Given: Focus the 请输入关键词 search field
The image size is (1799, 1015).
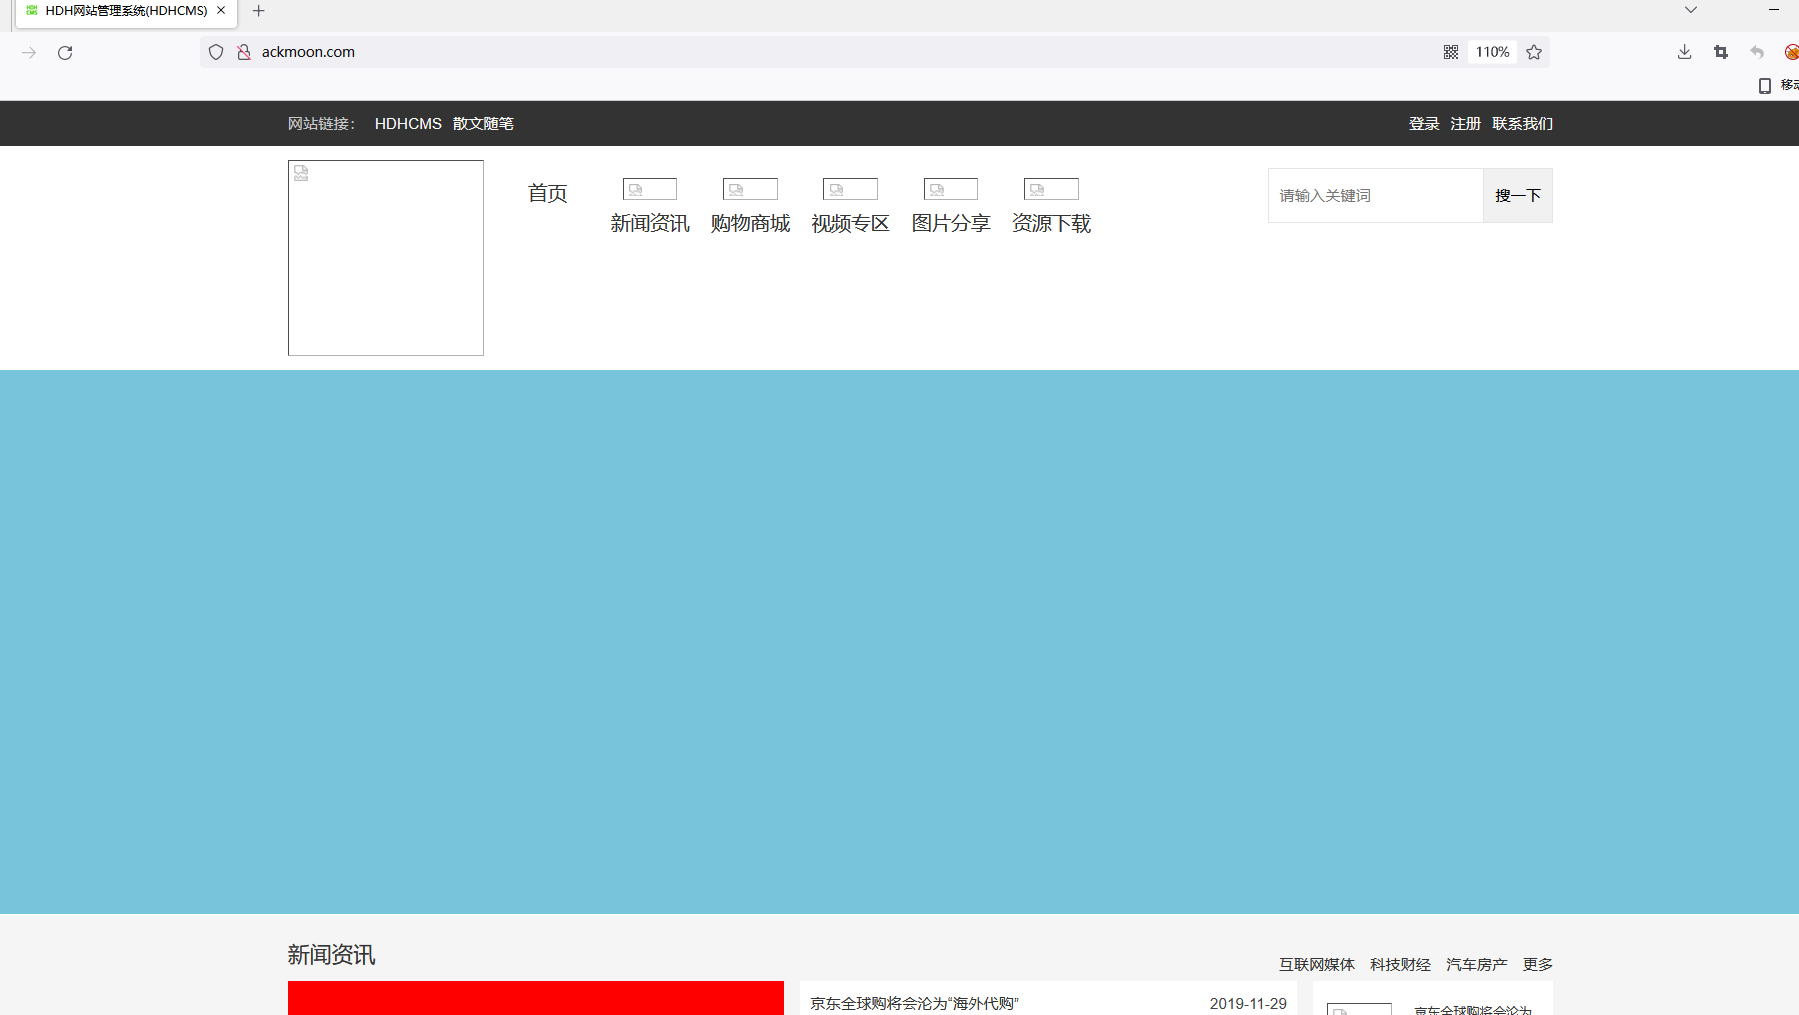Looking at the screenshot, I should [x=1376, y=195].
